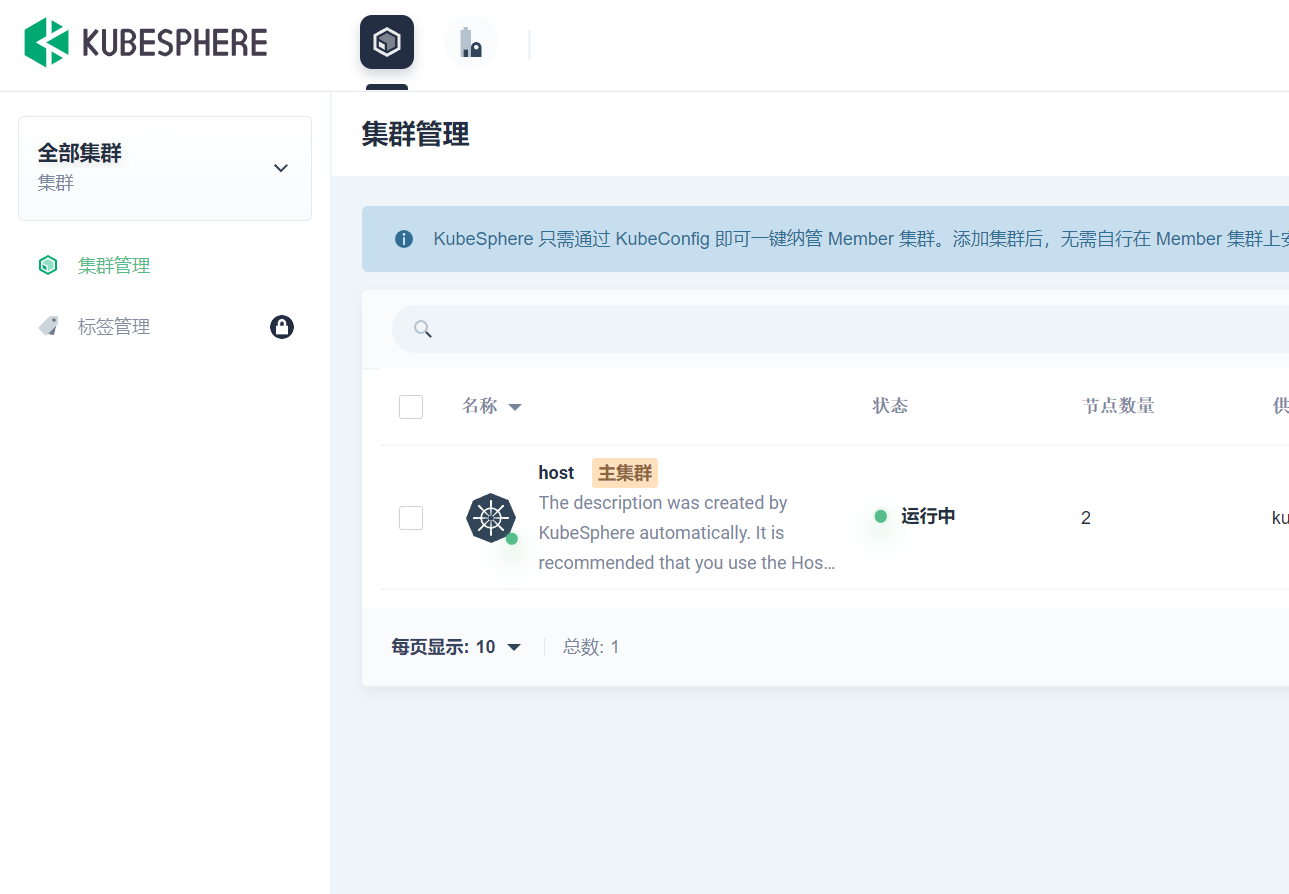Click the green 运行中 status dot
1289x894 pixels.
tap(881, 516)
